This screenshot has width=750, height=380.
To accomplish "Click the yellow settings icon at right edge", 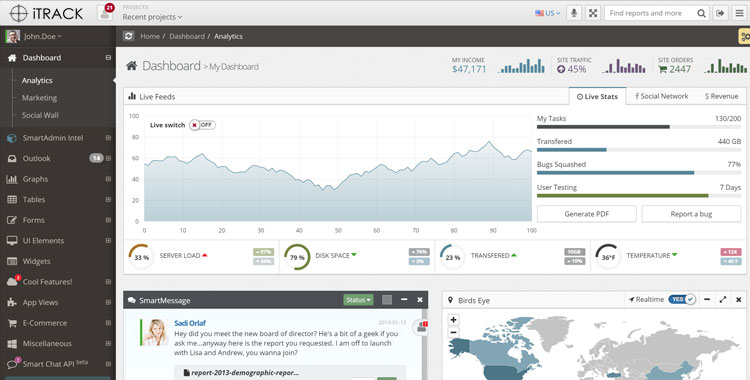I will click(744, 36).
